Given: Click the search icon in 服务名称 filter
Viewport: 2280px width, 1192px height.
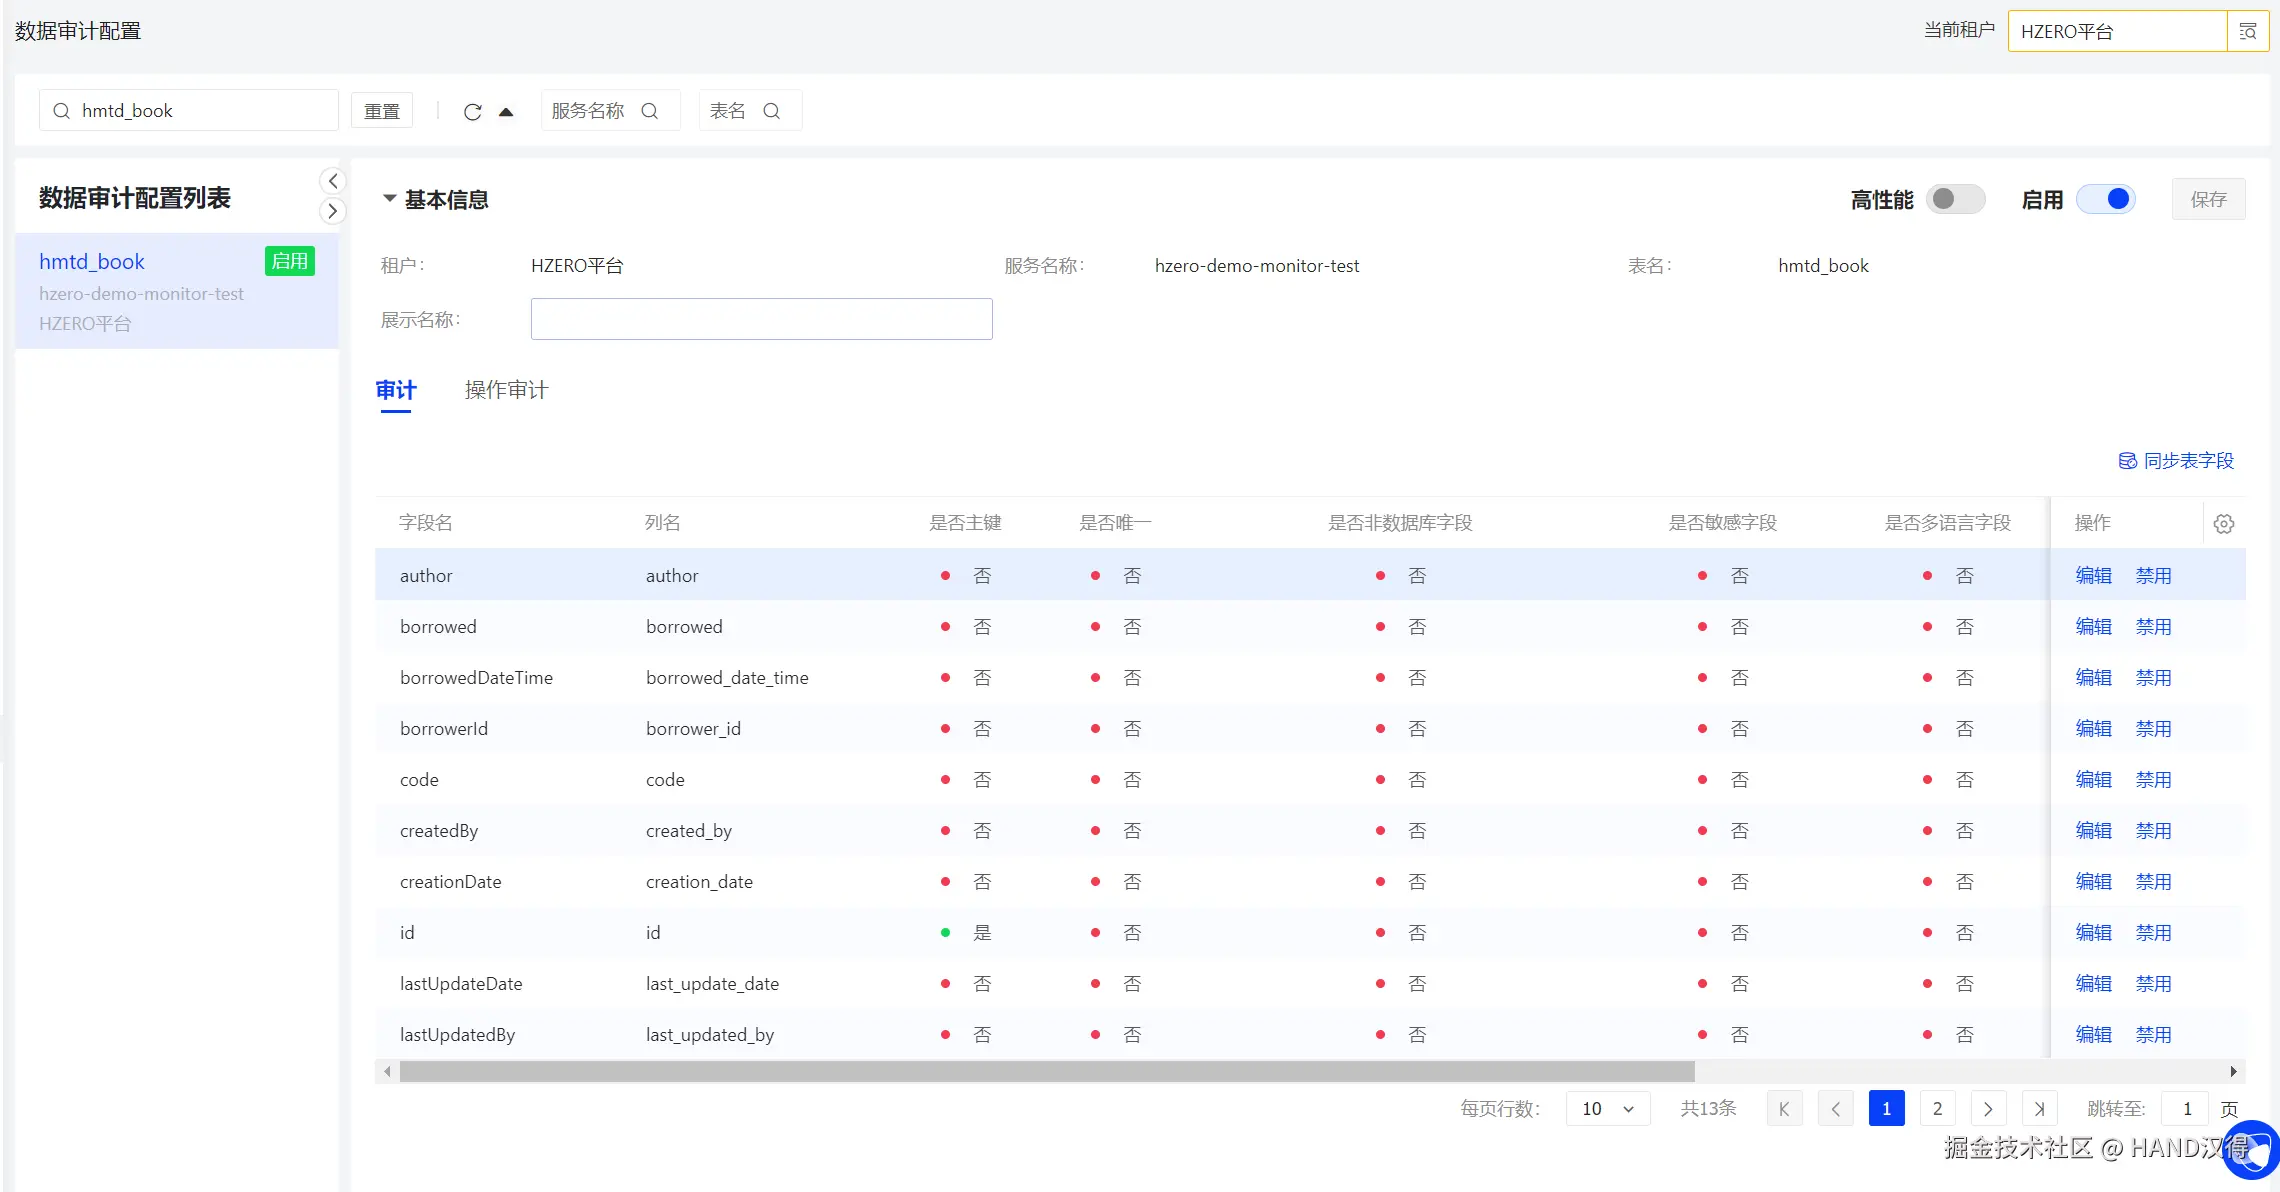Looking at the screenshot, I should click(x=650, y=111).
